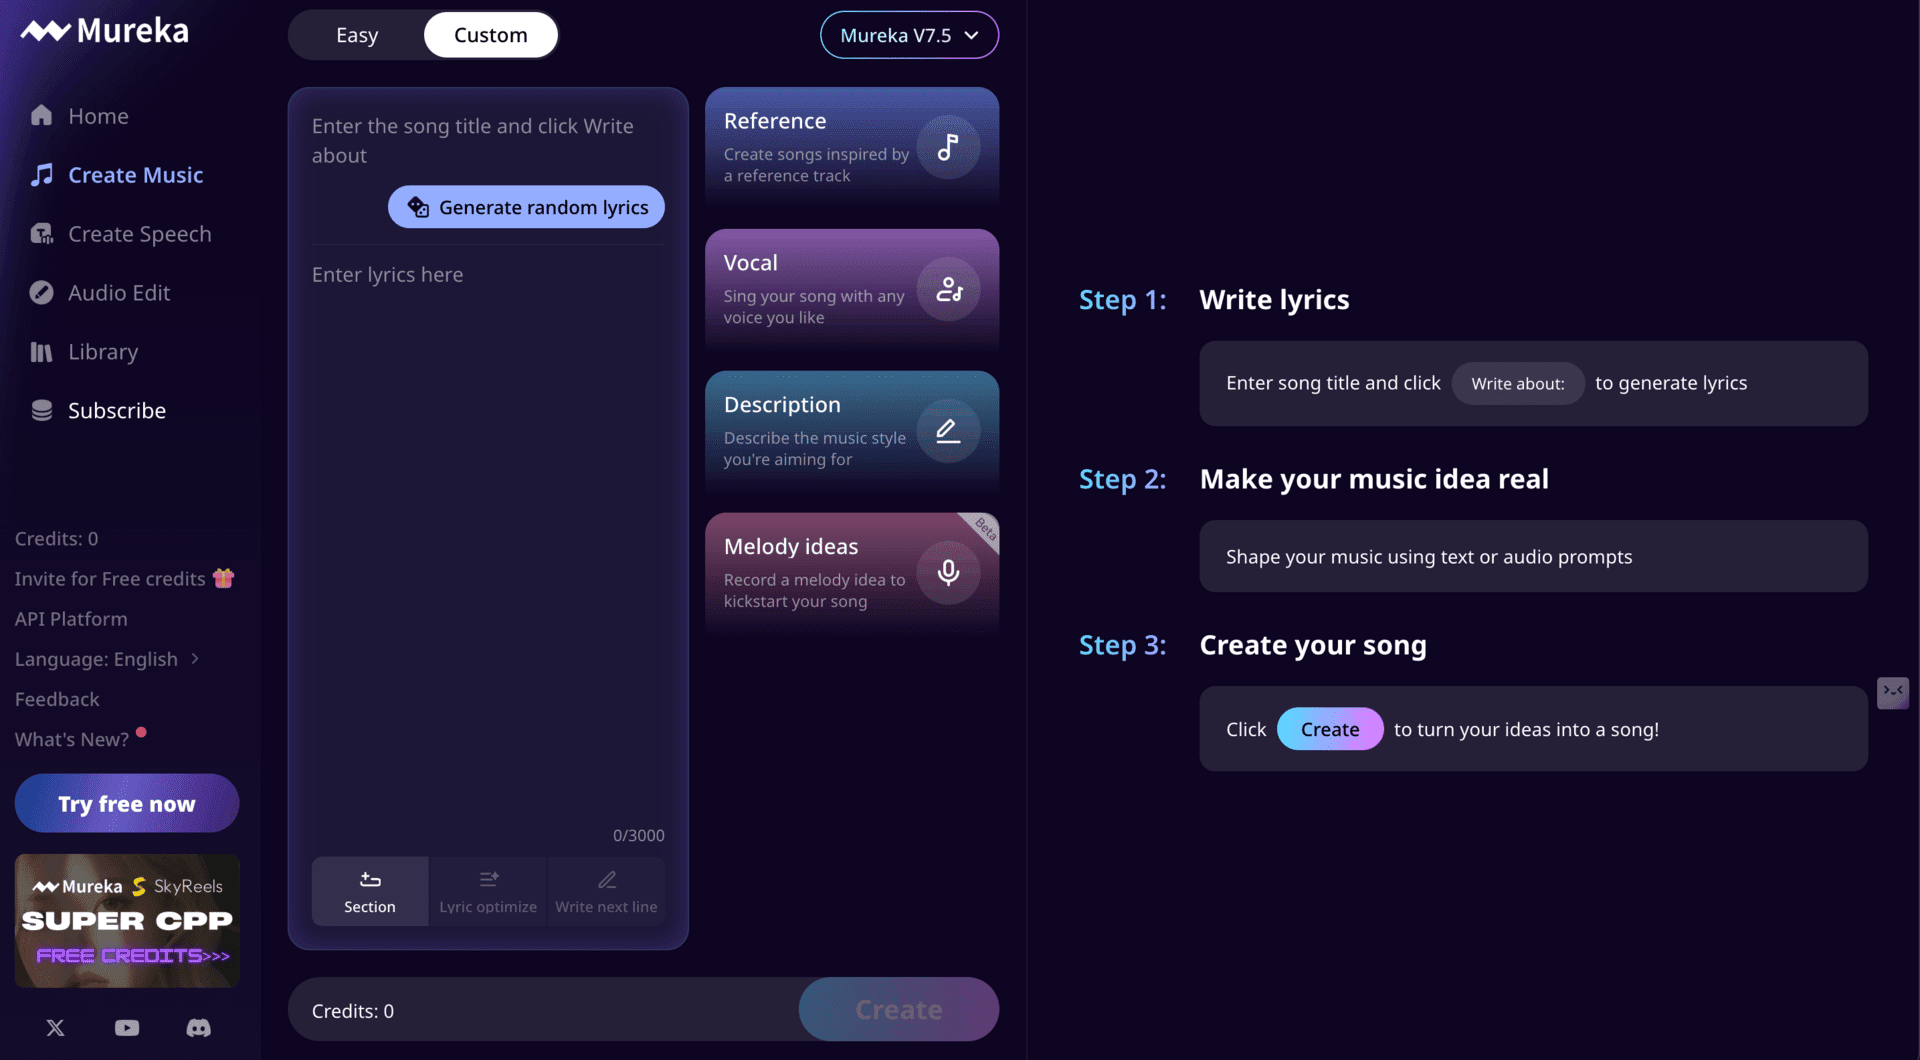Click the Try free now button

point(127,803)
